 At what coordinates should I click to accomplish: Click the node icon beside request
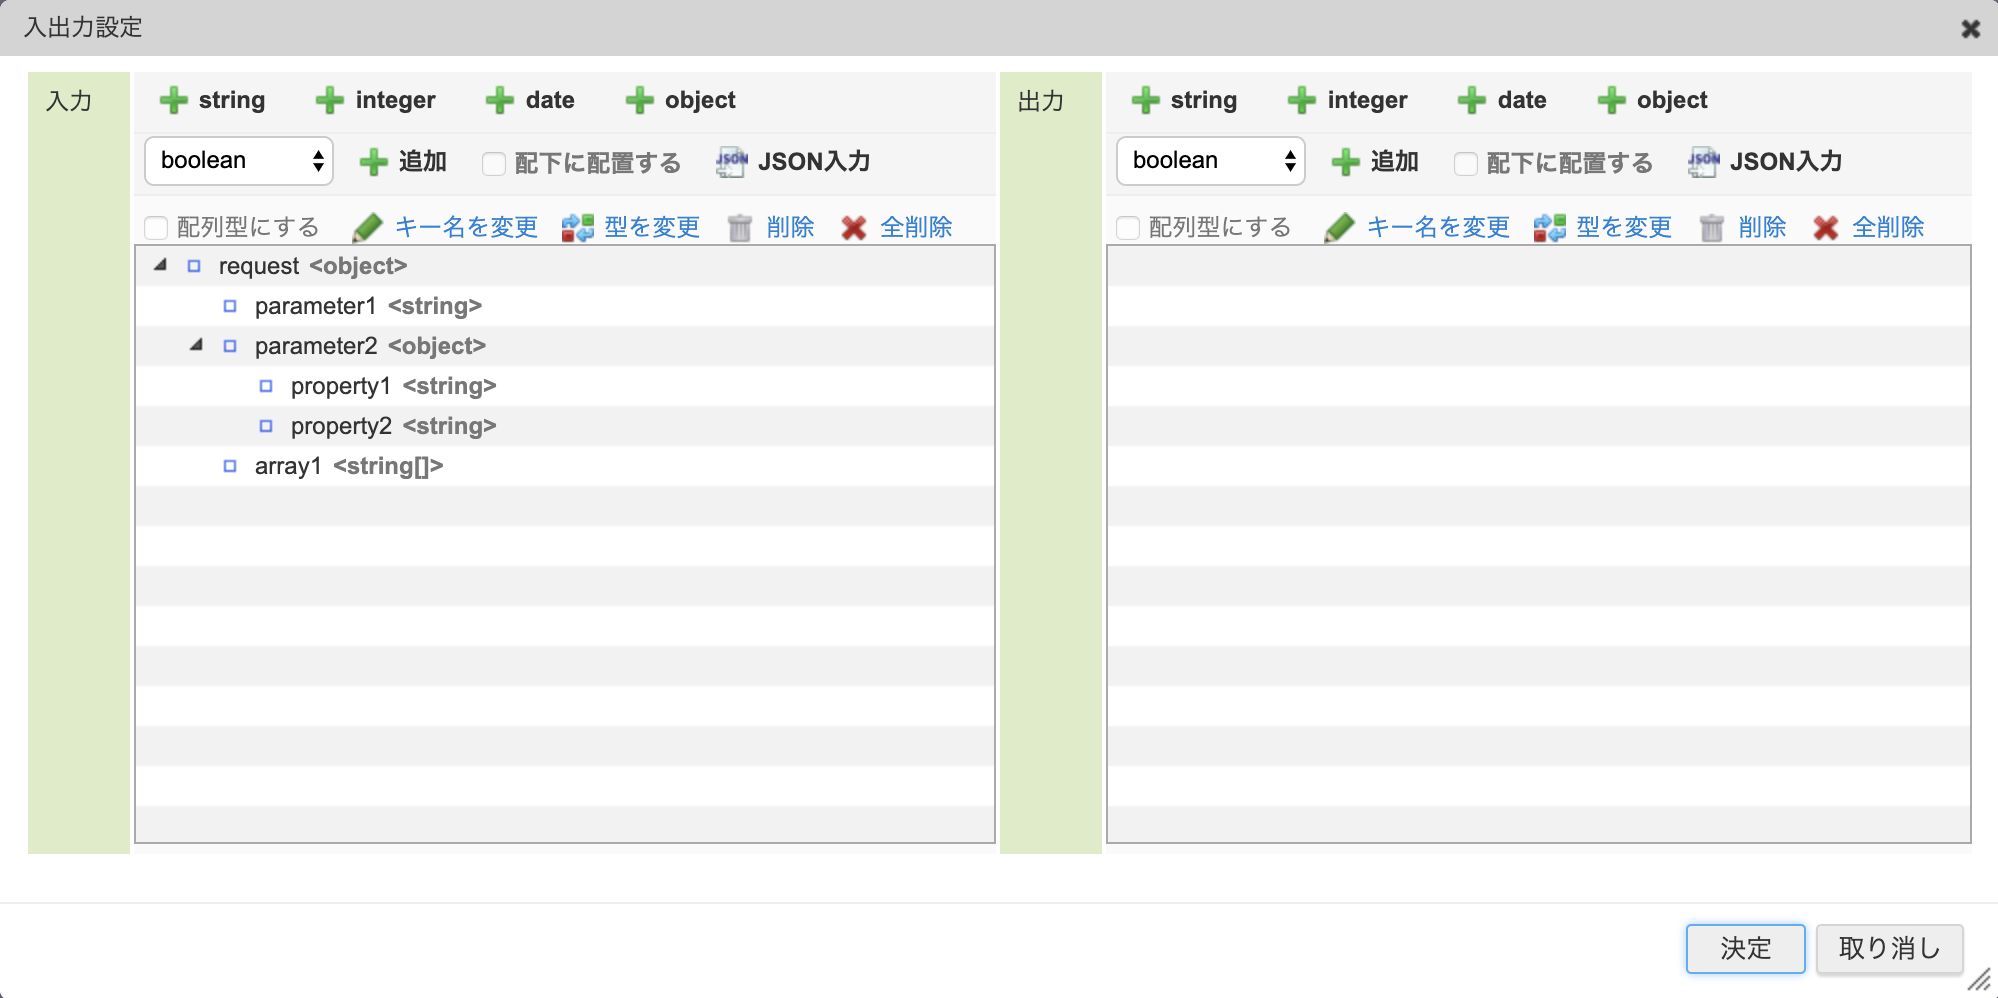point(194,266)
